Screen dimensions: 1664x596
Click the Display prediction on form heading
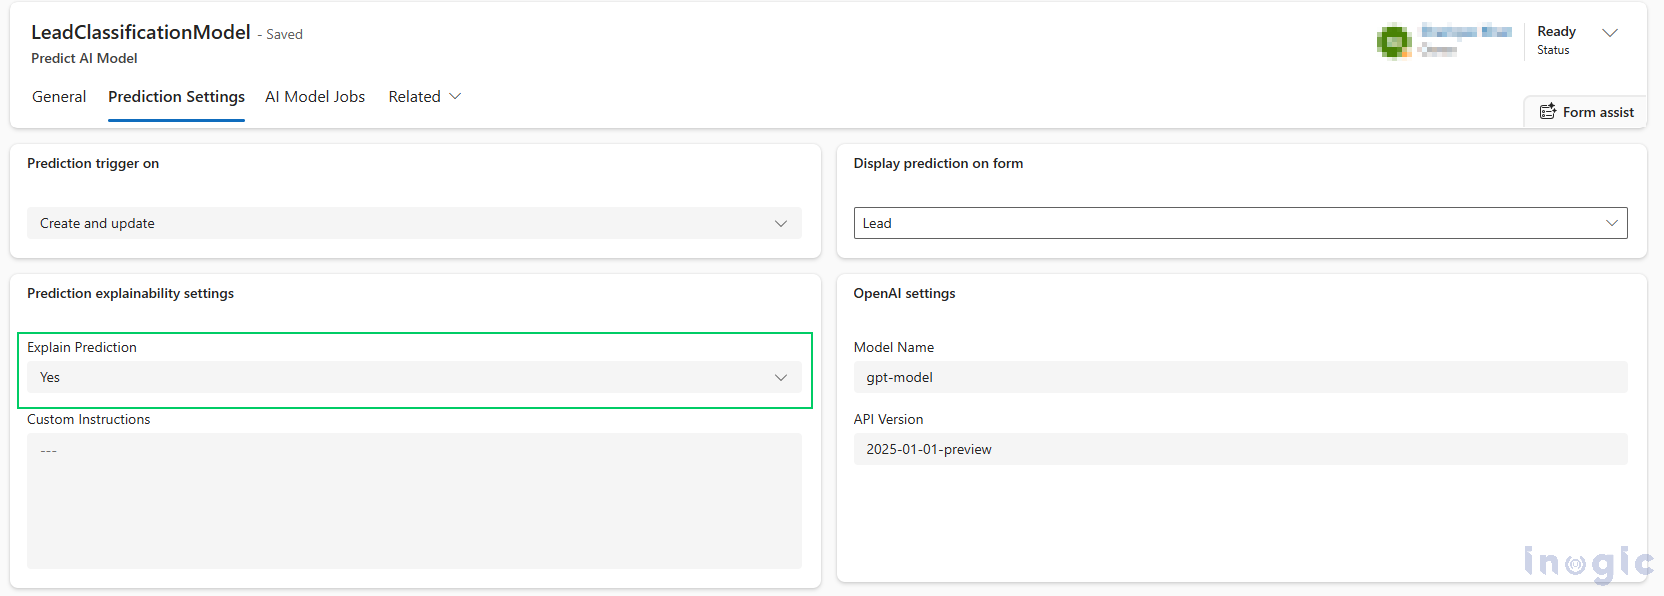pyautogui.click(x=938, y=163)
